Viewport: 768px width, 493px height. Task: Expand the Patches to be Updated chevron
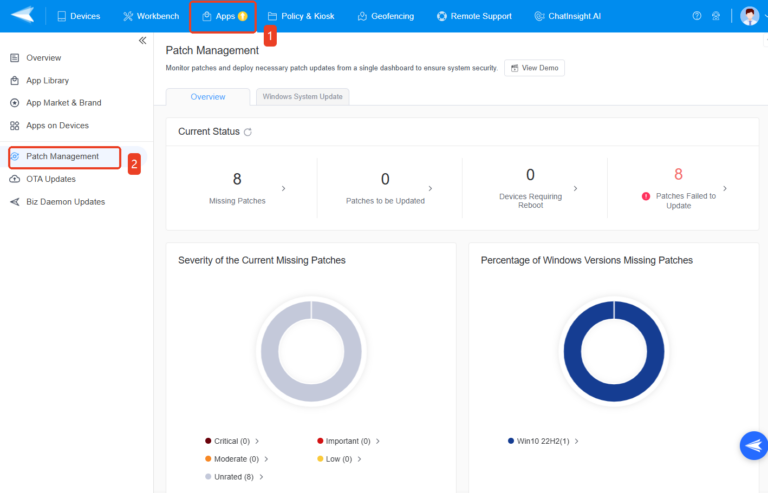point(430,188)
